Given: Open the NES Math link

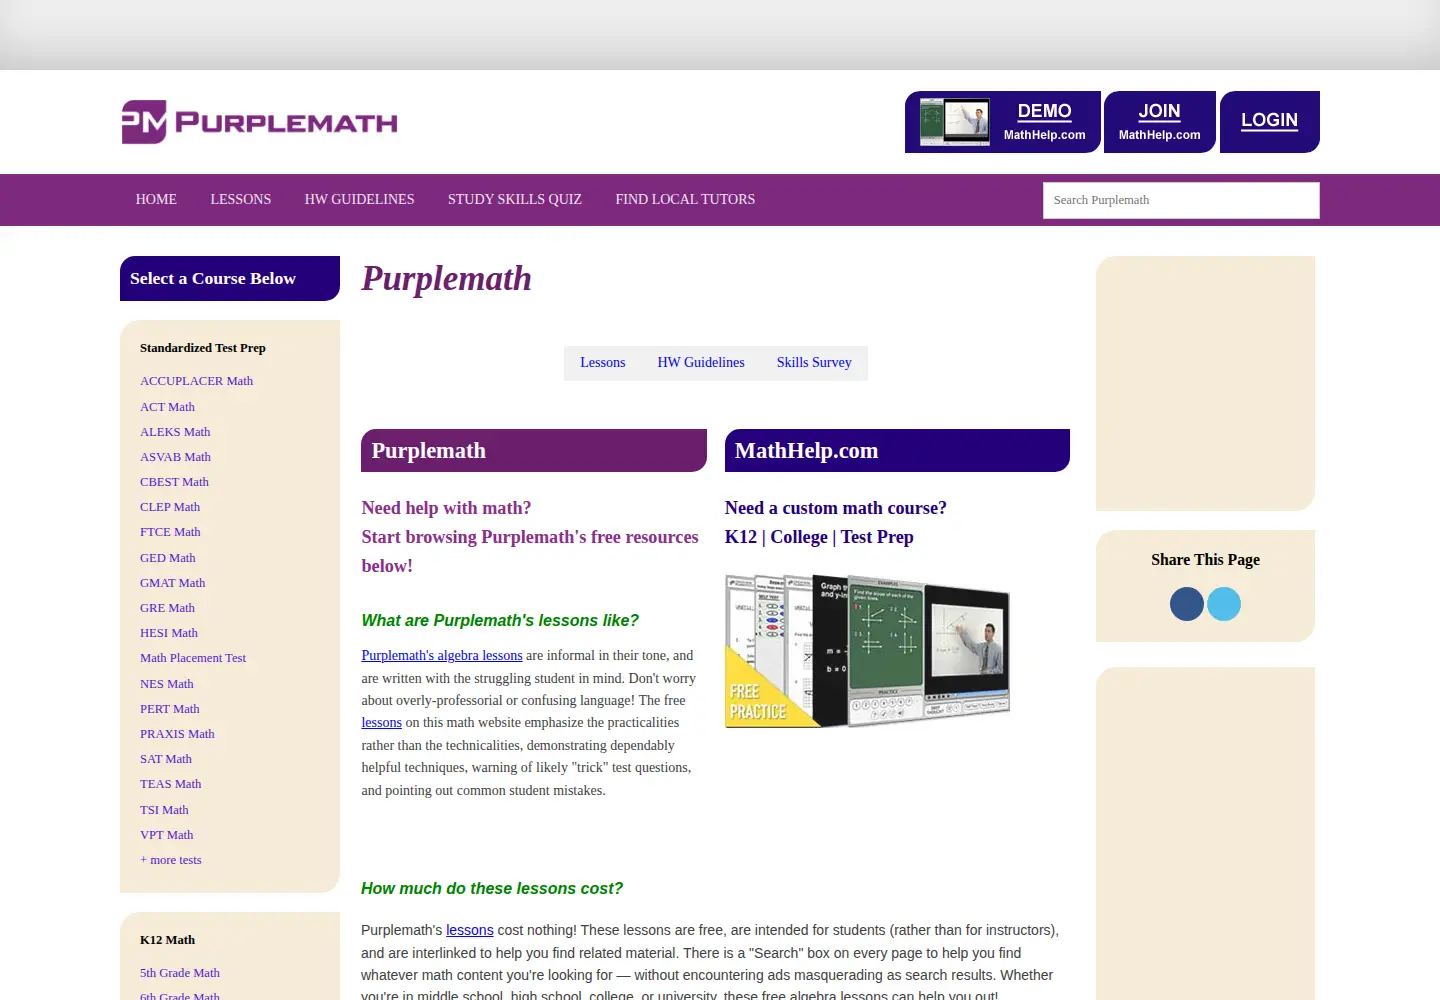Looking at the screenshot, I should pyautogui.click(x=167, y=684).
